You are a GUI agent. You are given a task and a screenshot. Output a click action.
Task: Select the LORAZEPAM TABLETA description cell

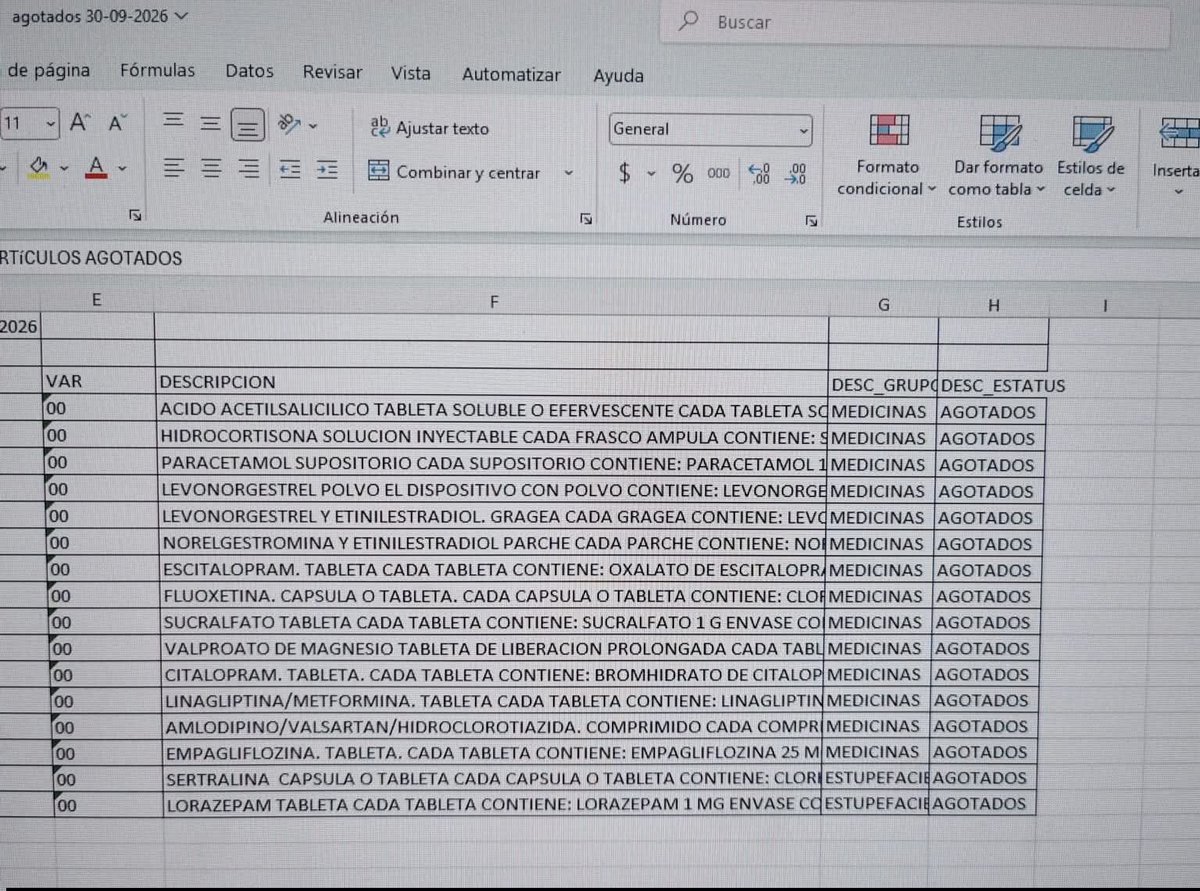coord(491,804)
